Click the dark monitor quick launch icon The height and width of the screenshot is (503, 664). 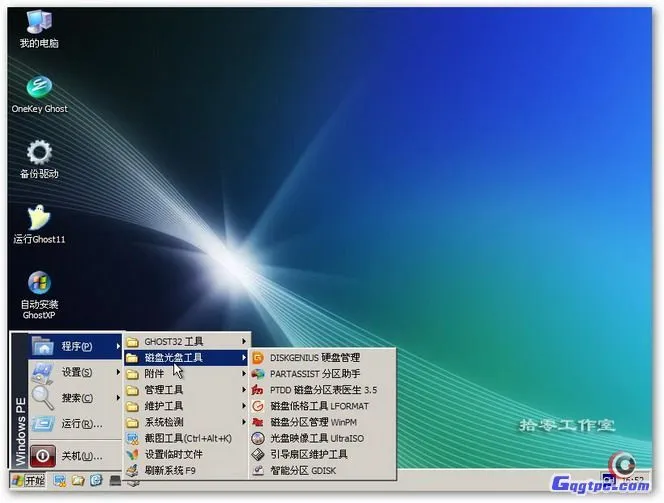[x=115, y=481]
